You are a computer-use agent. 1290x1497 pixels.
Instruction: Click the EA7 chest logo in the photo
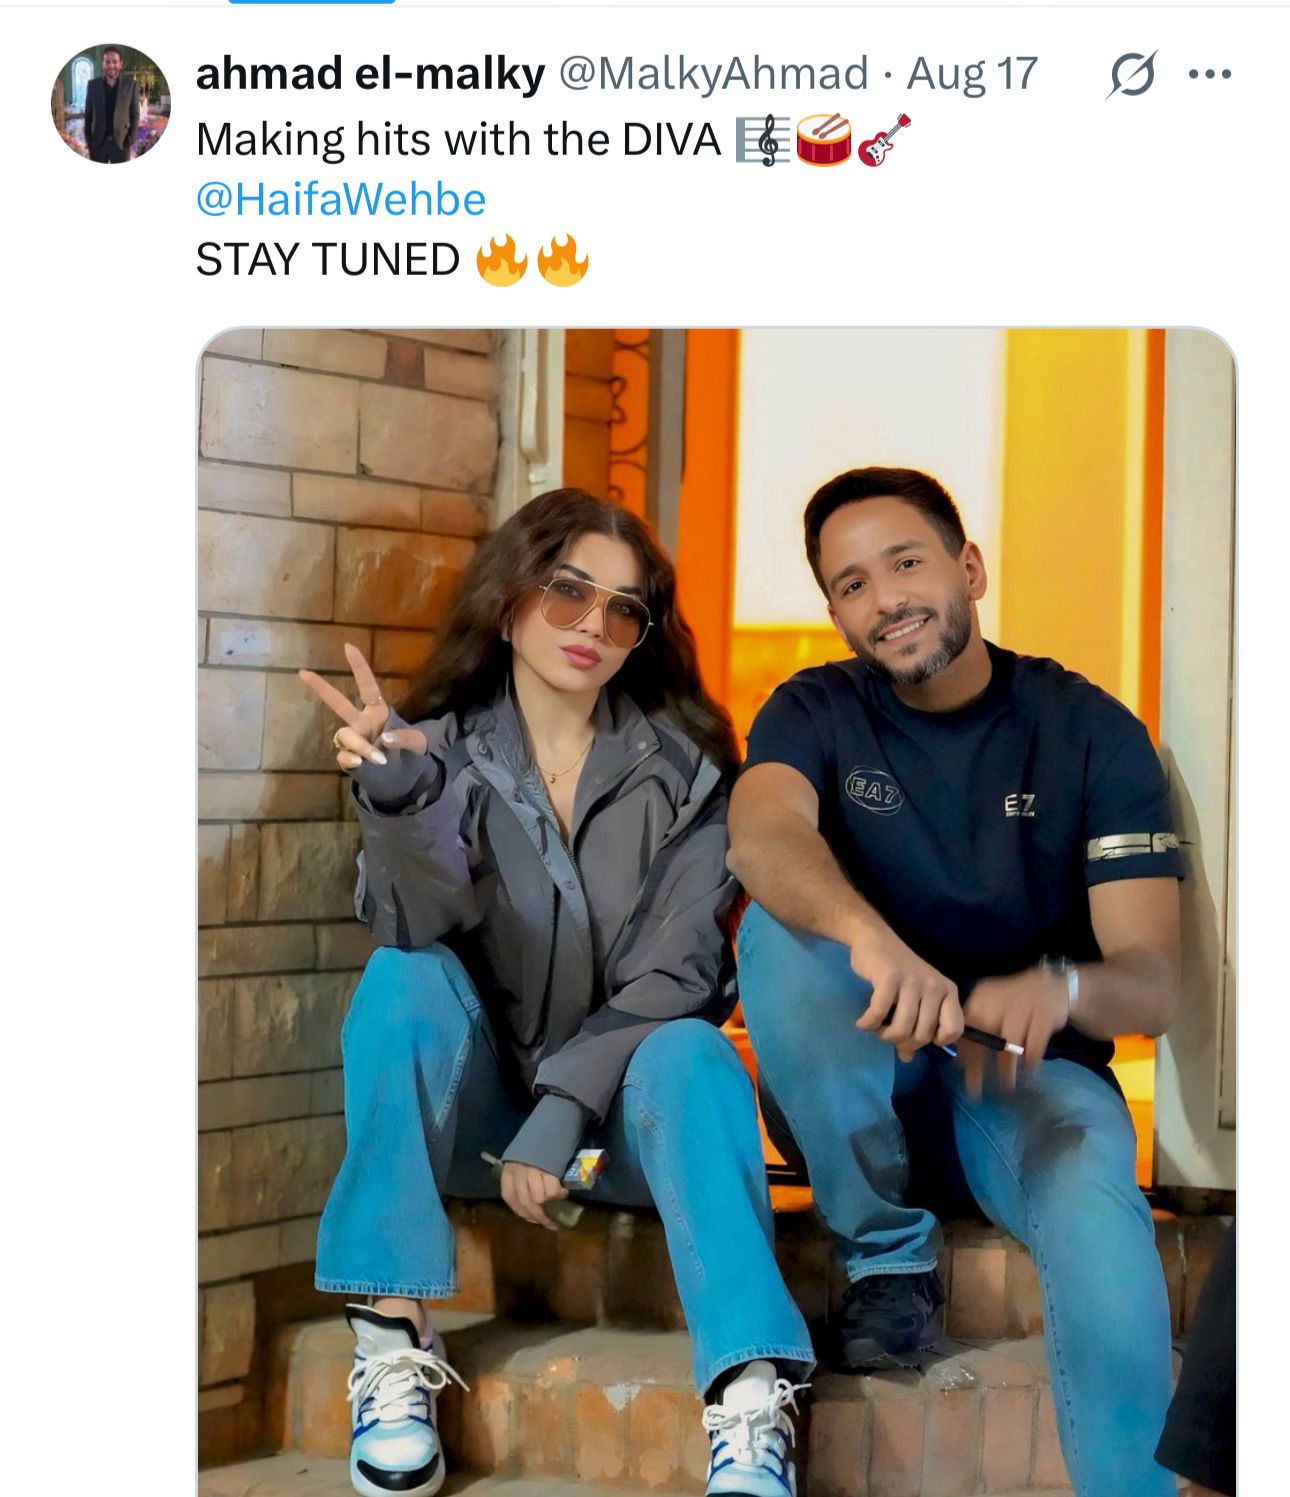(x=874, y=790)
